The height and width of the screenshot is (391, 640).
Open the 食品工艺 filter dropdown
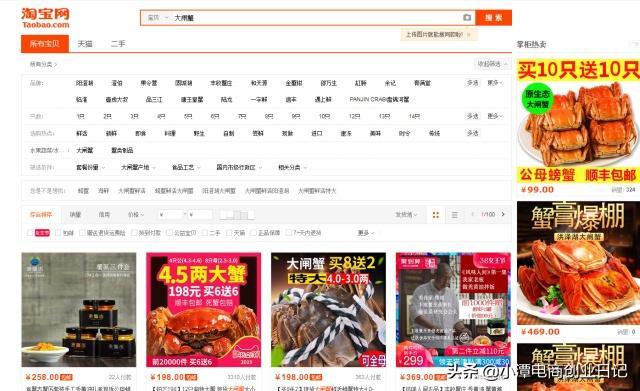[x=186, y=167]
